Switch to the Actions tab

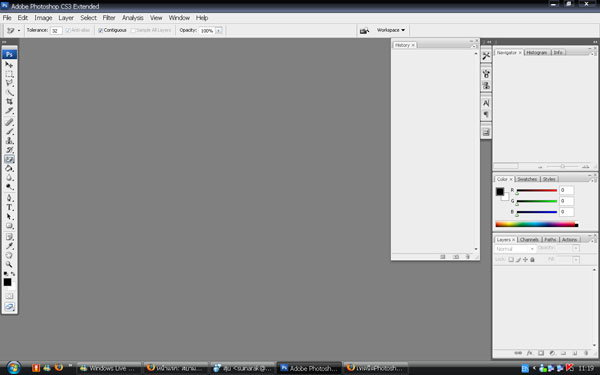tap(569, 240)
